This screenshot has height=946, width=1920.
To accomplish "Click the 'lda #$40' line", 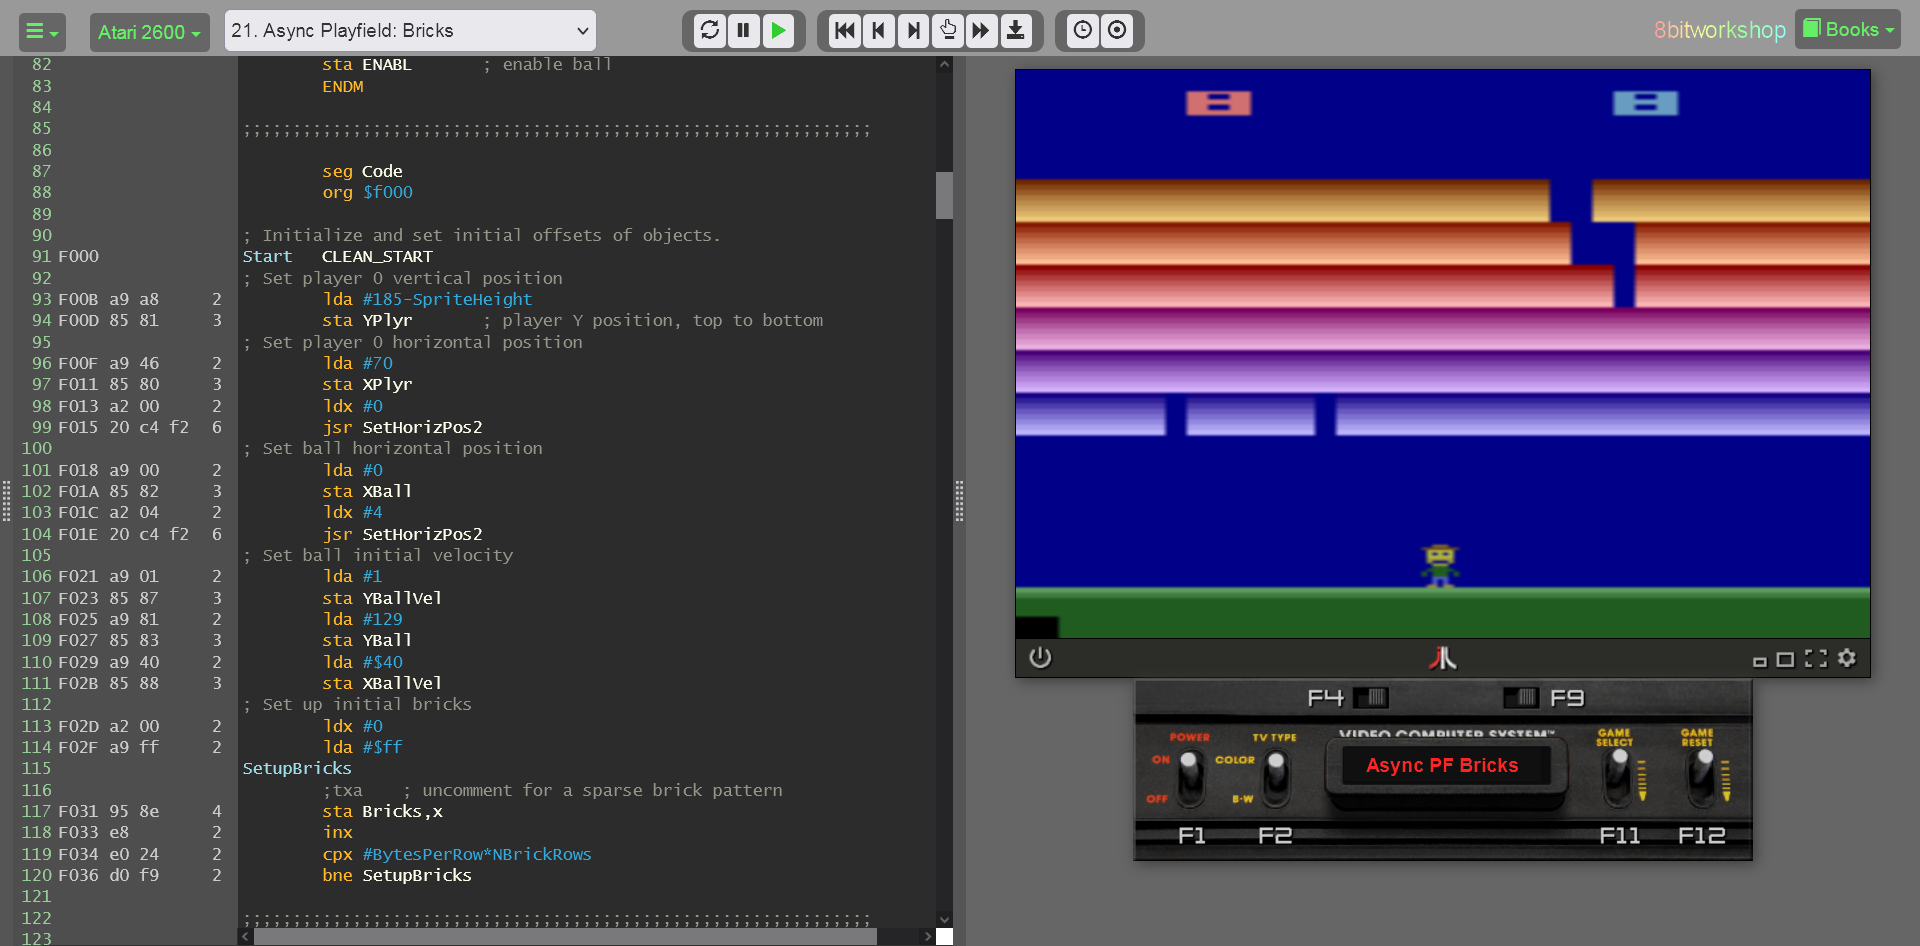I will tap(362, 662).
